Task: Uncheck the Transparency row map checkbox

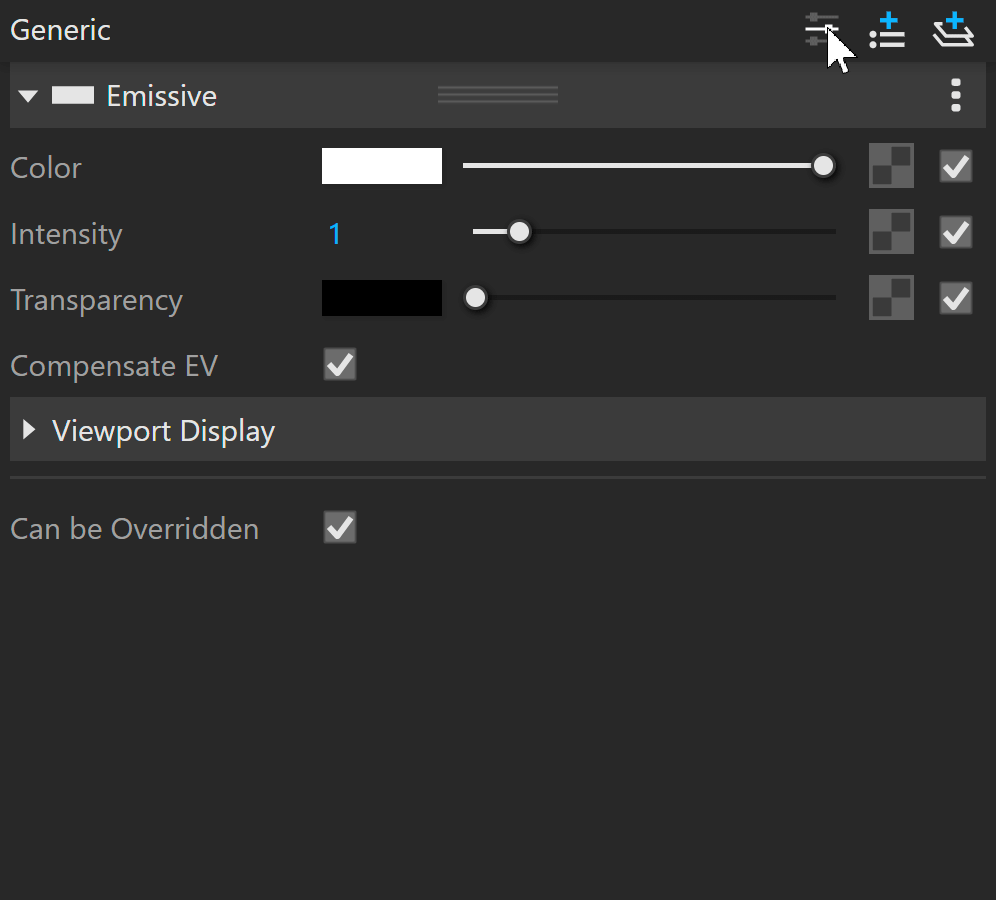Action: coord(956,298)
